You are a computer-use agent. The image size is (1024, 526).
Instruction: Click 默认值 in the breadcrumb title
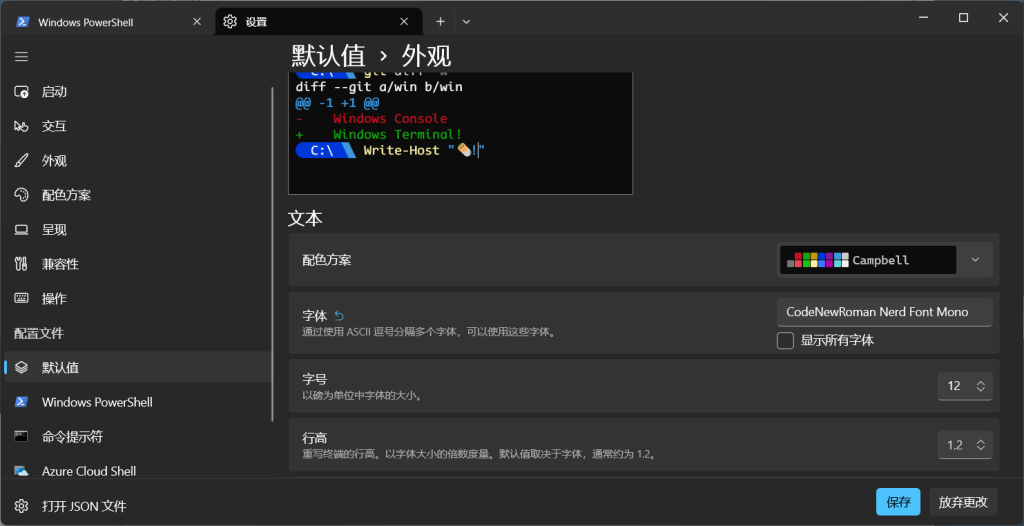(328, 57)
